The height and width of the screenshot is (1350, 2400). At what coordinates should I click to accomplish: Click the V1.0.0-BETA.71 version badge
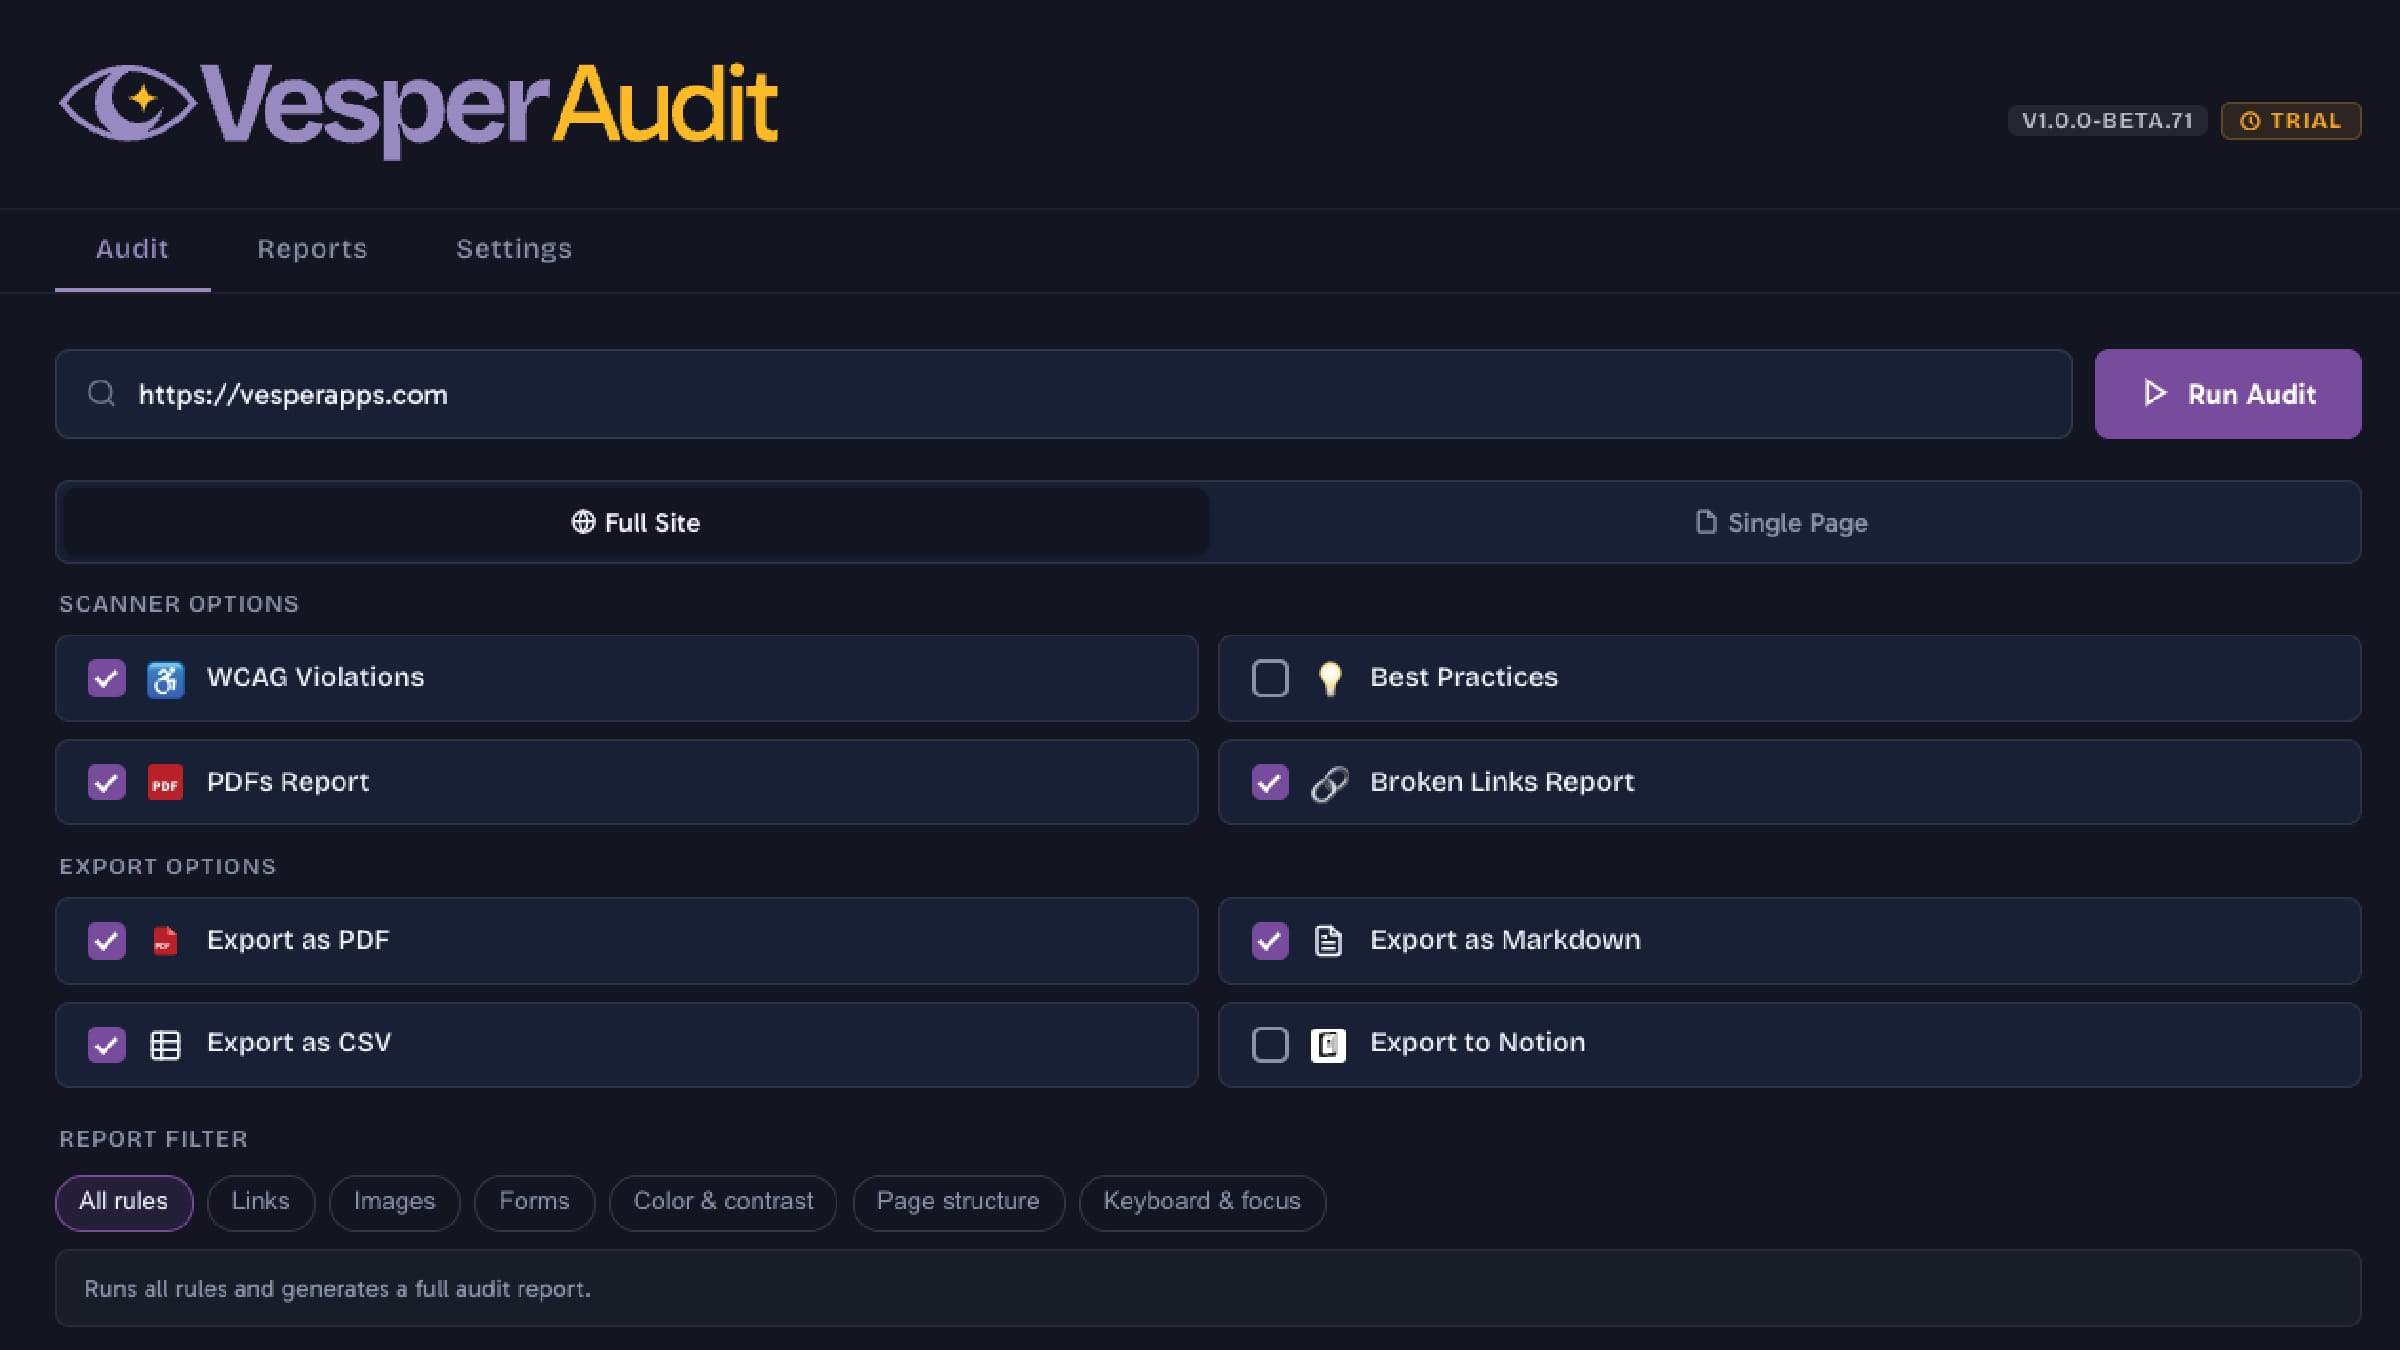click(x=2107, y=121)
